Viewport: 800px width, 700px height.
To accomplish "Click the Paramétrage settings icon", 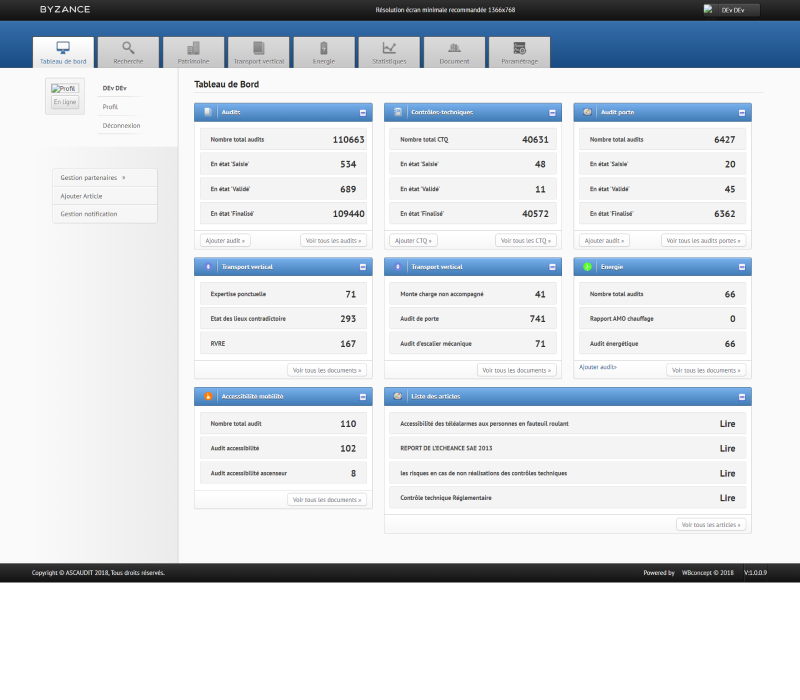I will click(x=519, y=48).
